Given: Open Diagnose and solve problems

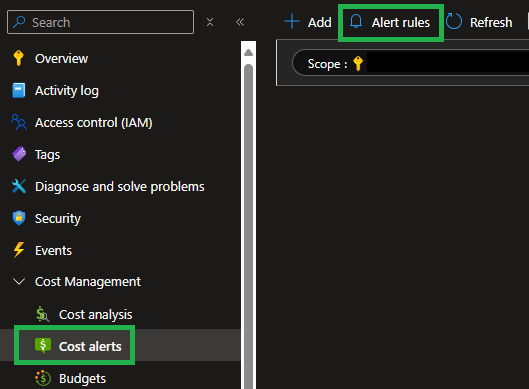Looking at the screenshot, I should click(120, 186).
